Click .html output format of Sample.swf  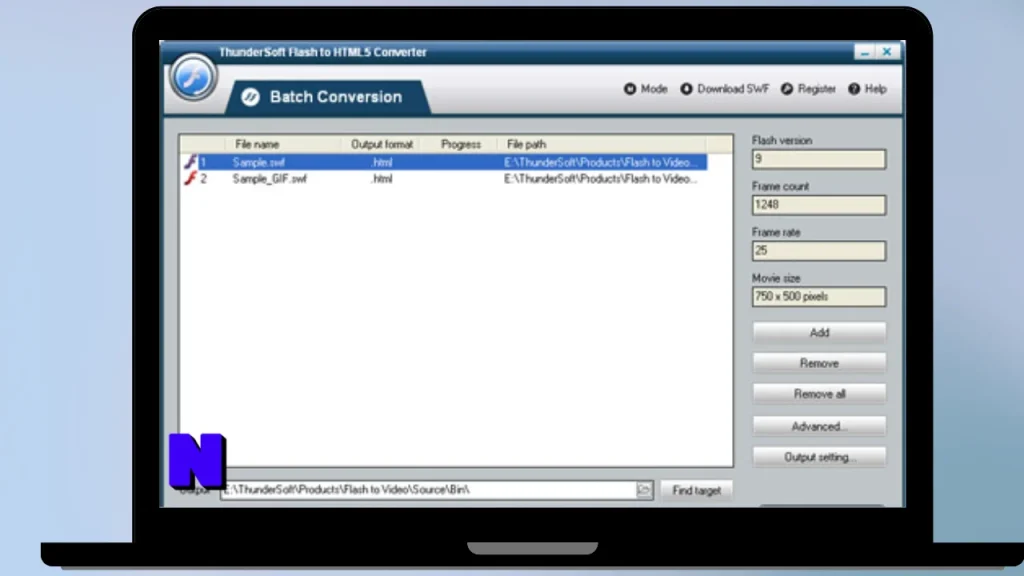point(382,162)
